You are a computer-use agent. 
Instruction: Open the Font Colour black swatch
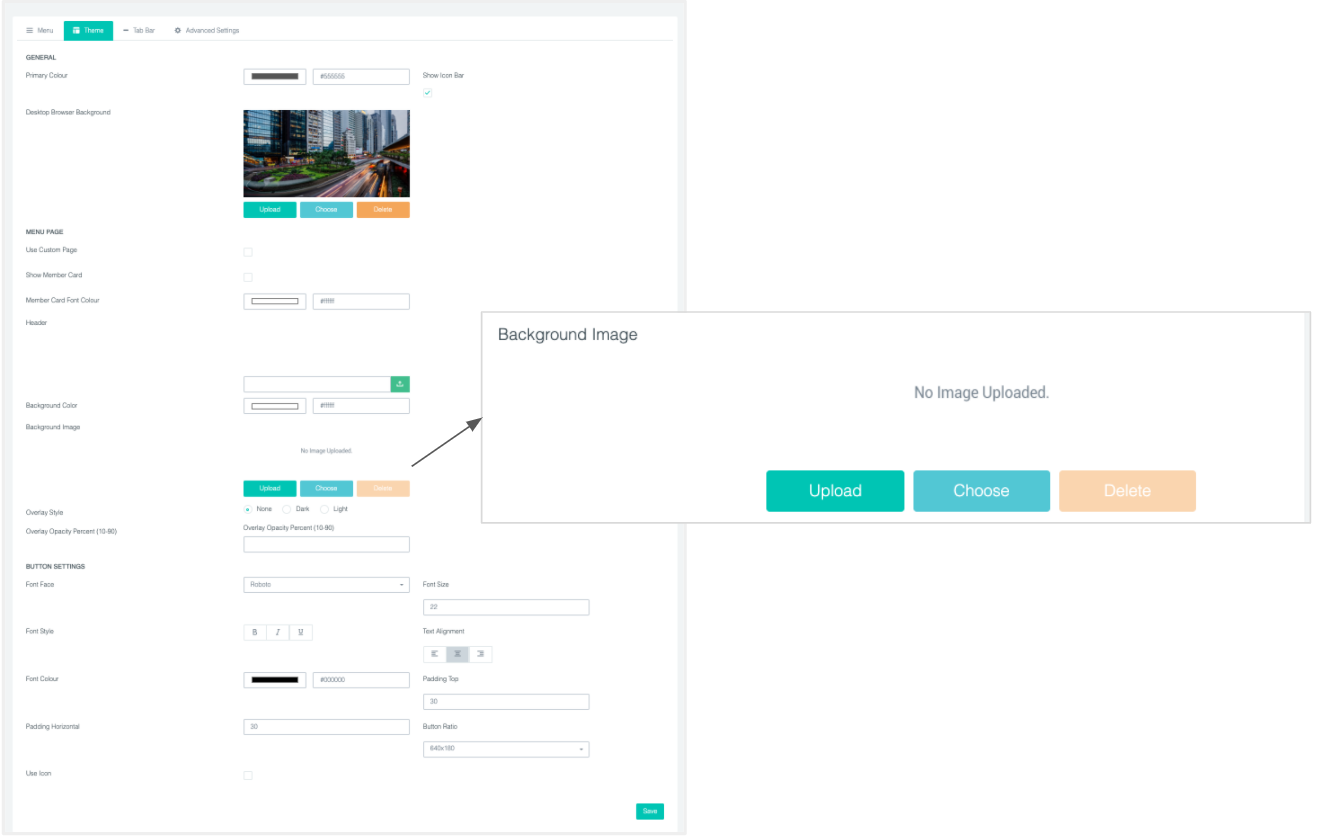[x=275, y=680]
